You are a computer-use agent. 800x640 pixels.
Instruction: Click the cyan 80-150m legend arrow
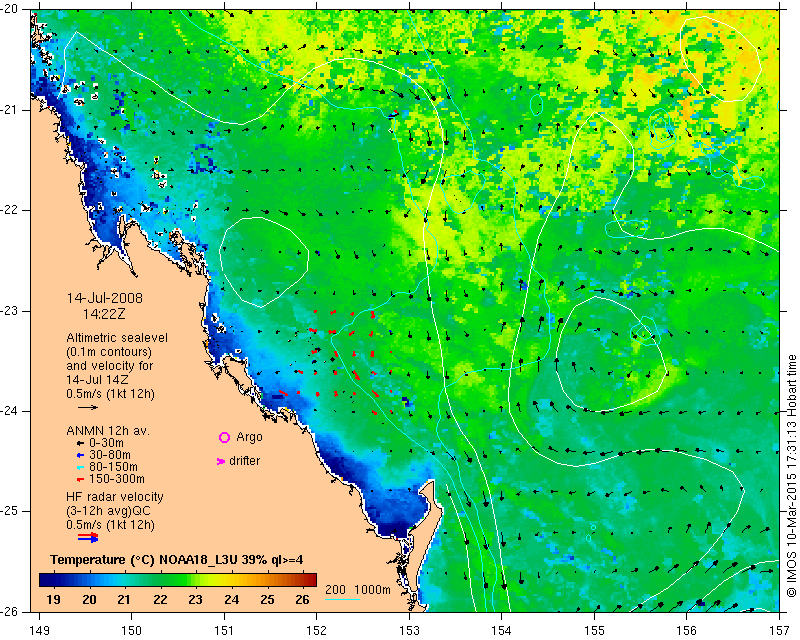[x=80, y=467]
